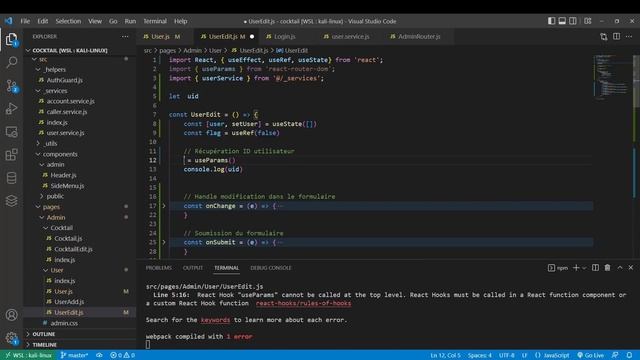Image resolution: width=640 pixels, height=360 pixels.
Task: Unfold the onChange function at line 17
Action: pos(164,206)
